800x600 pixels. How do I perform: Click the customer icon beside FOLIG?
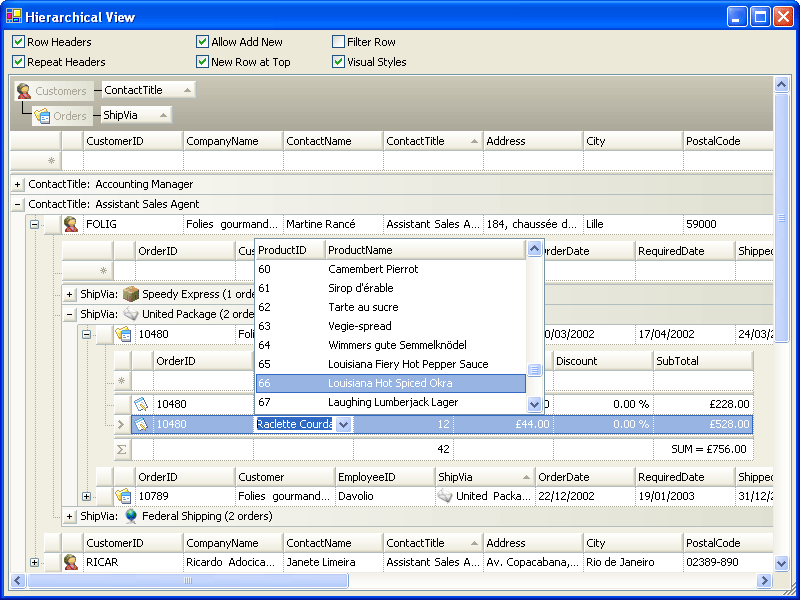(x=71, y=224)
